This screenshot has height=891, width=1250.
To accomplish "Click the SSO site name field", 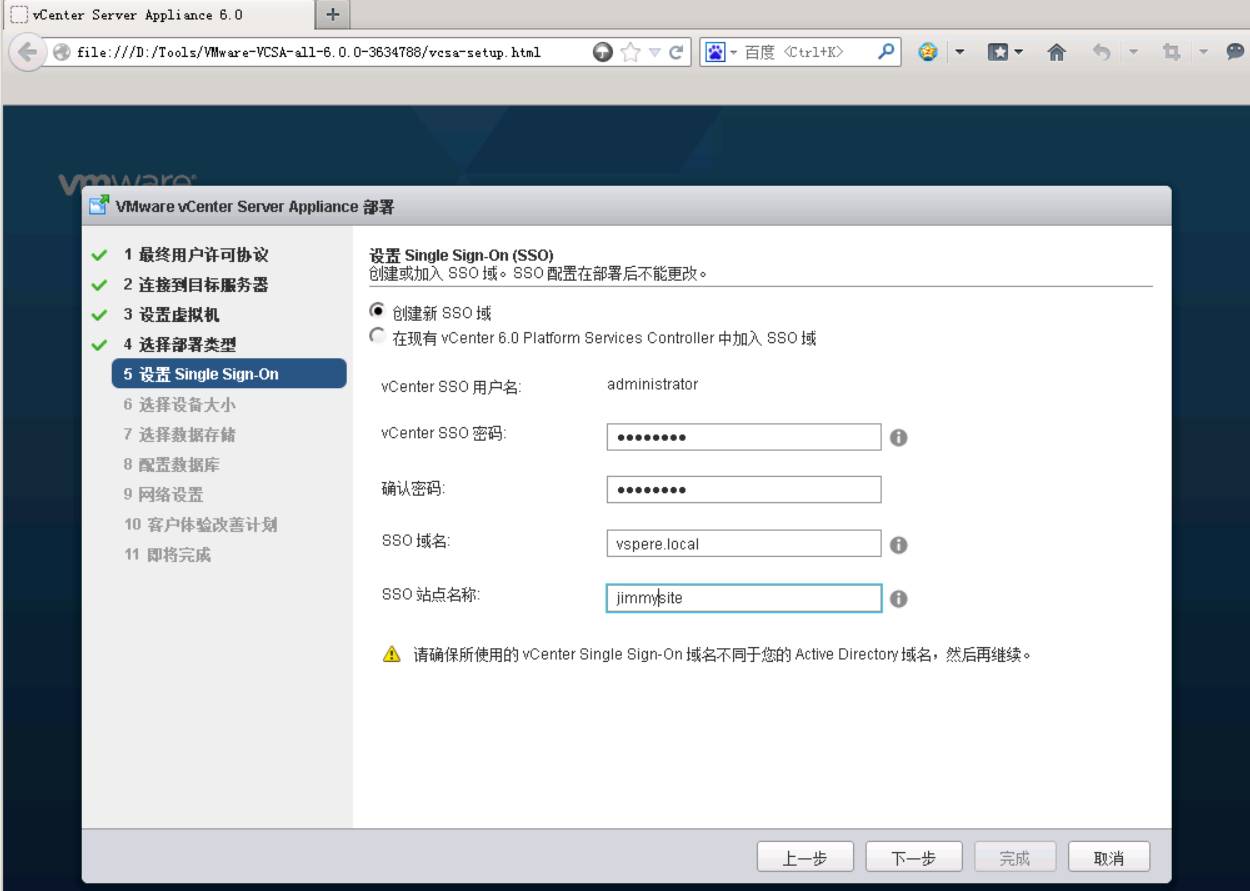I will (744, 598).
